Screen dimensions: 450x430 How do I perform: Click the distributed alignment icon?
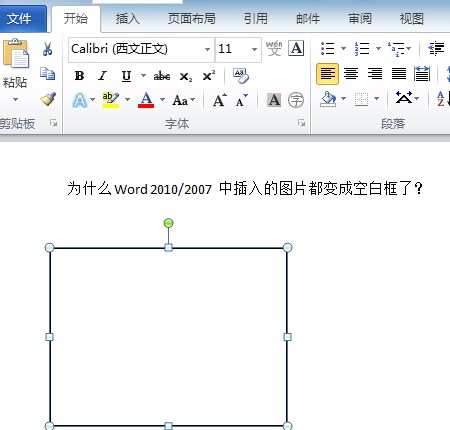click(422, 74)
